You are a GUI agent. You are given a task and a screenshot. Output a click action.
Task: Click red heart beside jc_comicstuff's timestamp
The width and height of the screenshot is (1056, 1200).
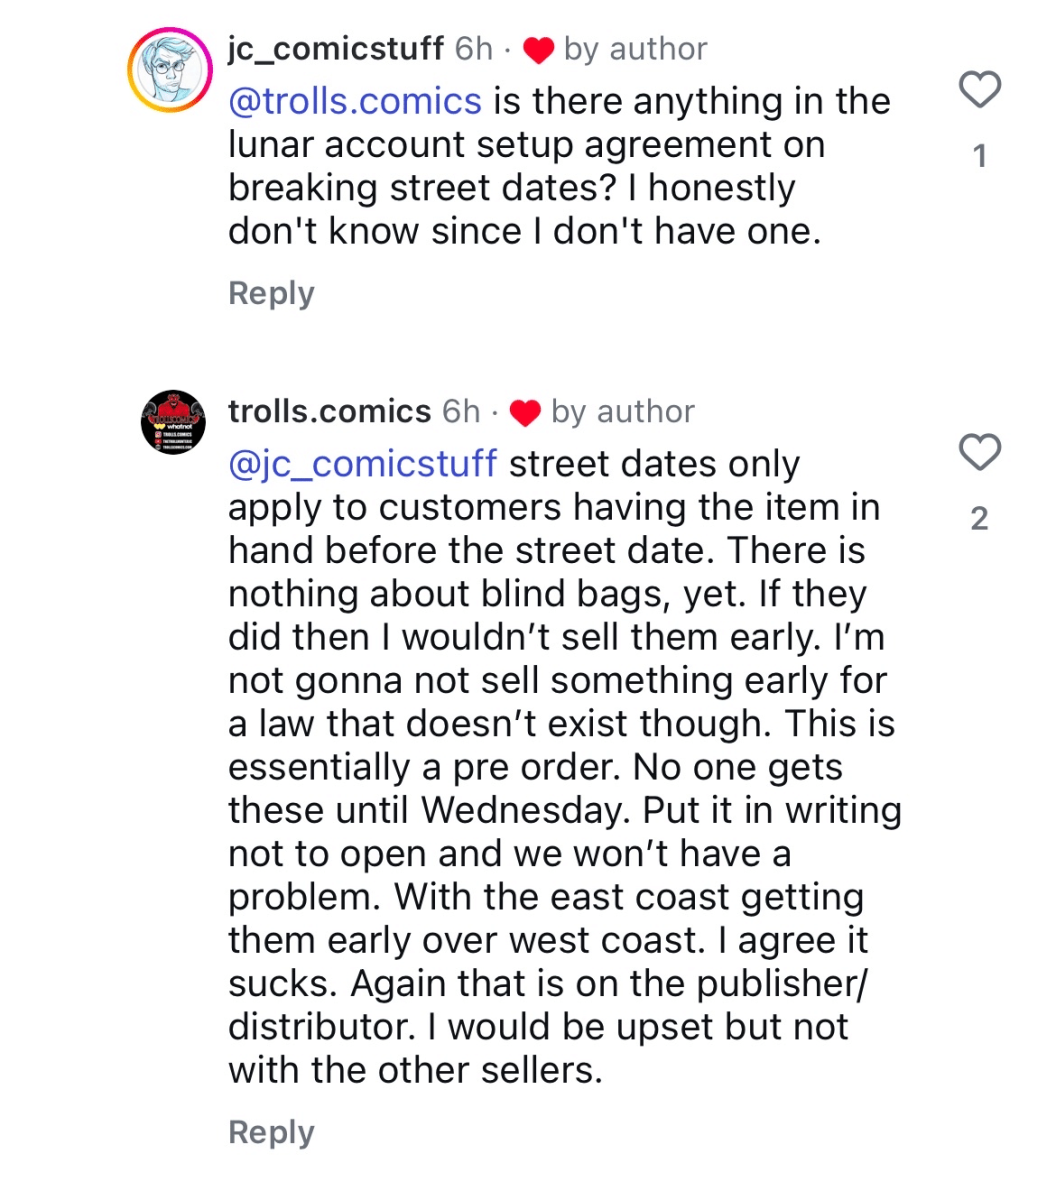pyautogui.click(x=539, y=50)
